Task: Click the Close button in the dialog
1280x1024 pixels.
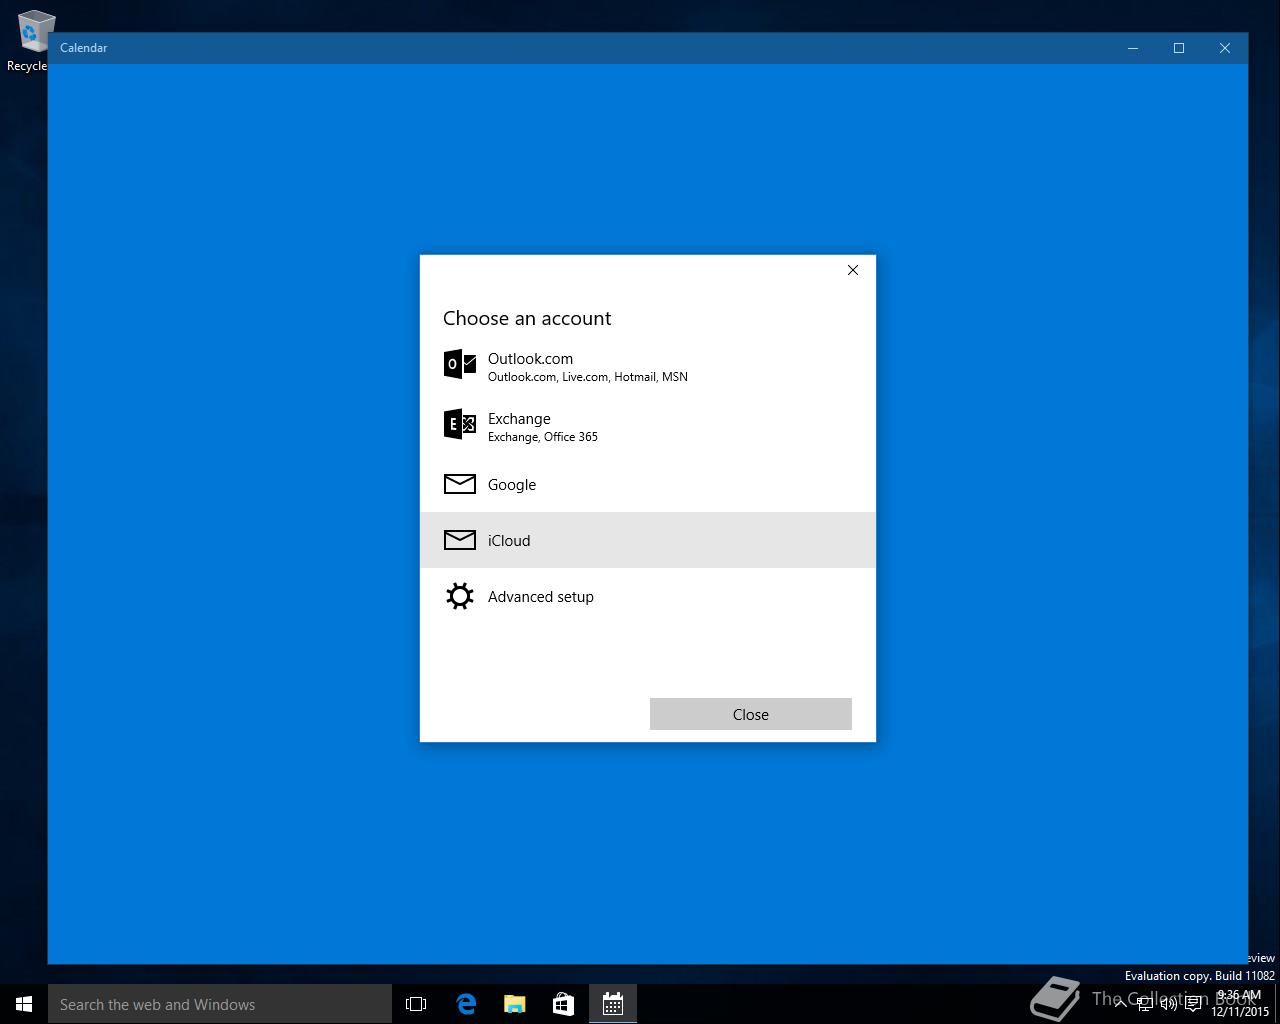Action: tap(750, 714)
